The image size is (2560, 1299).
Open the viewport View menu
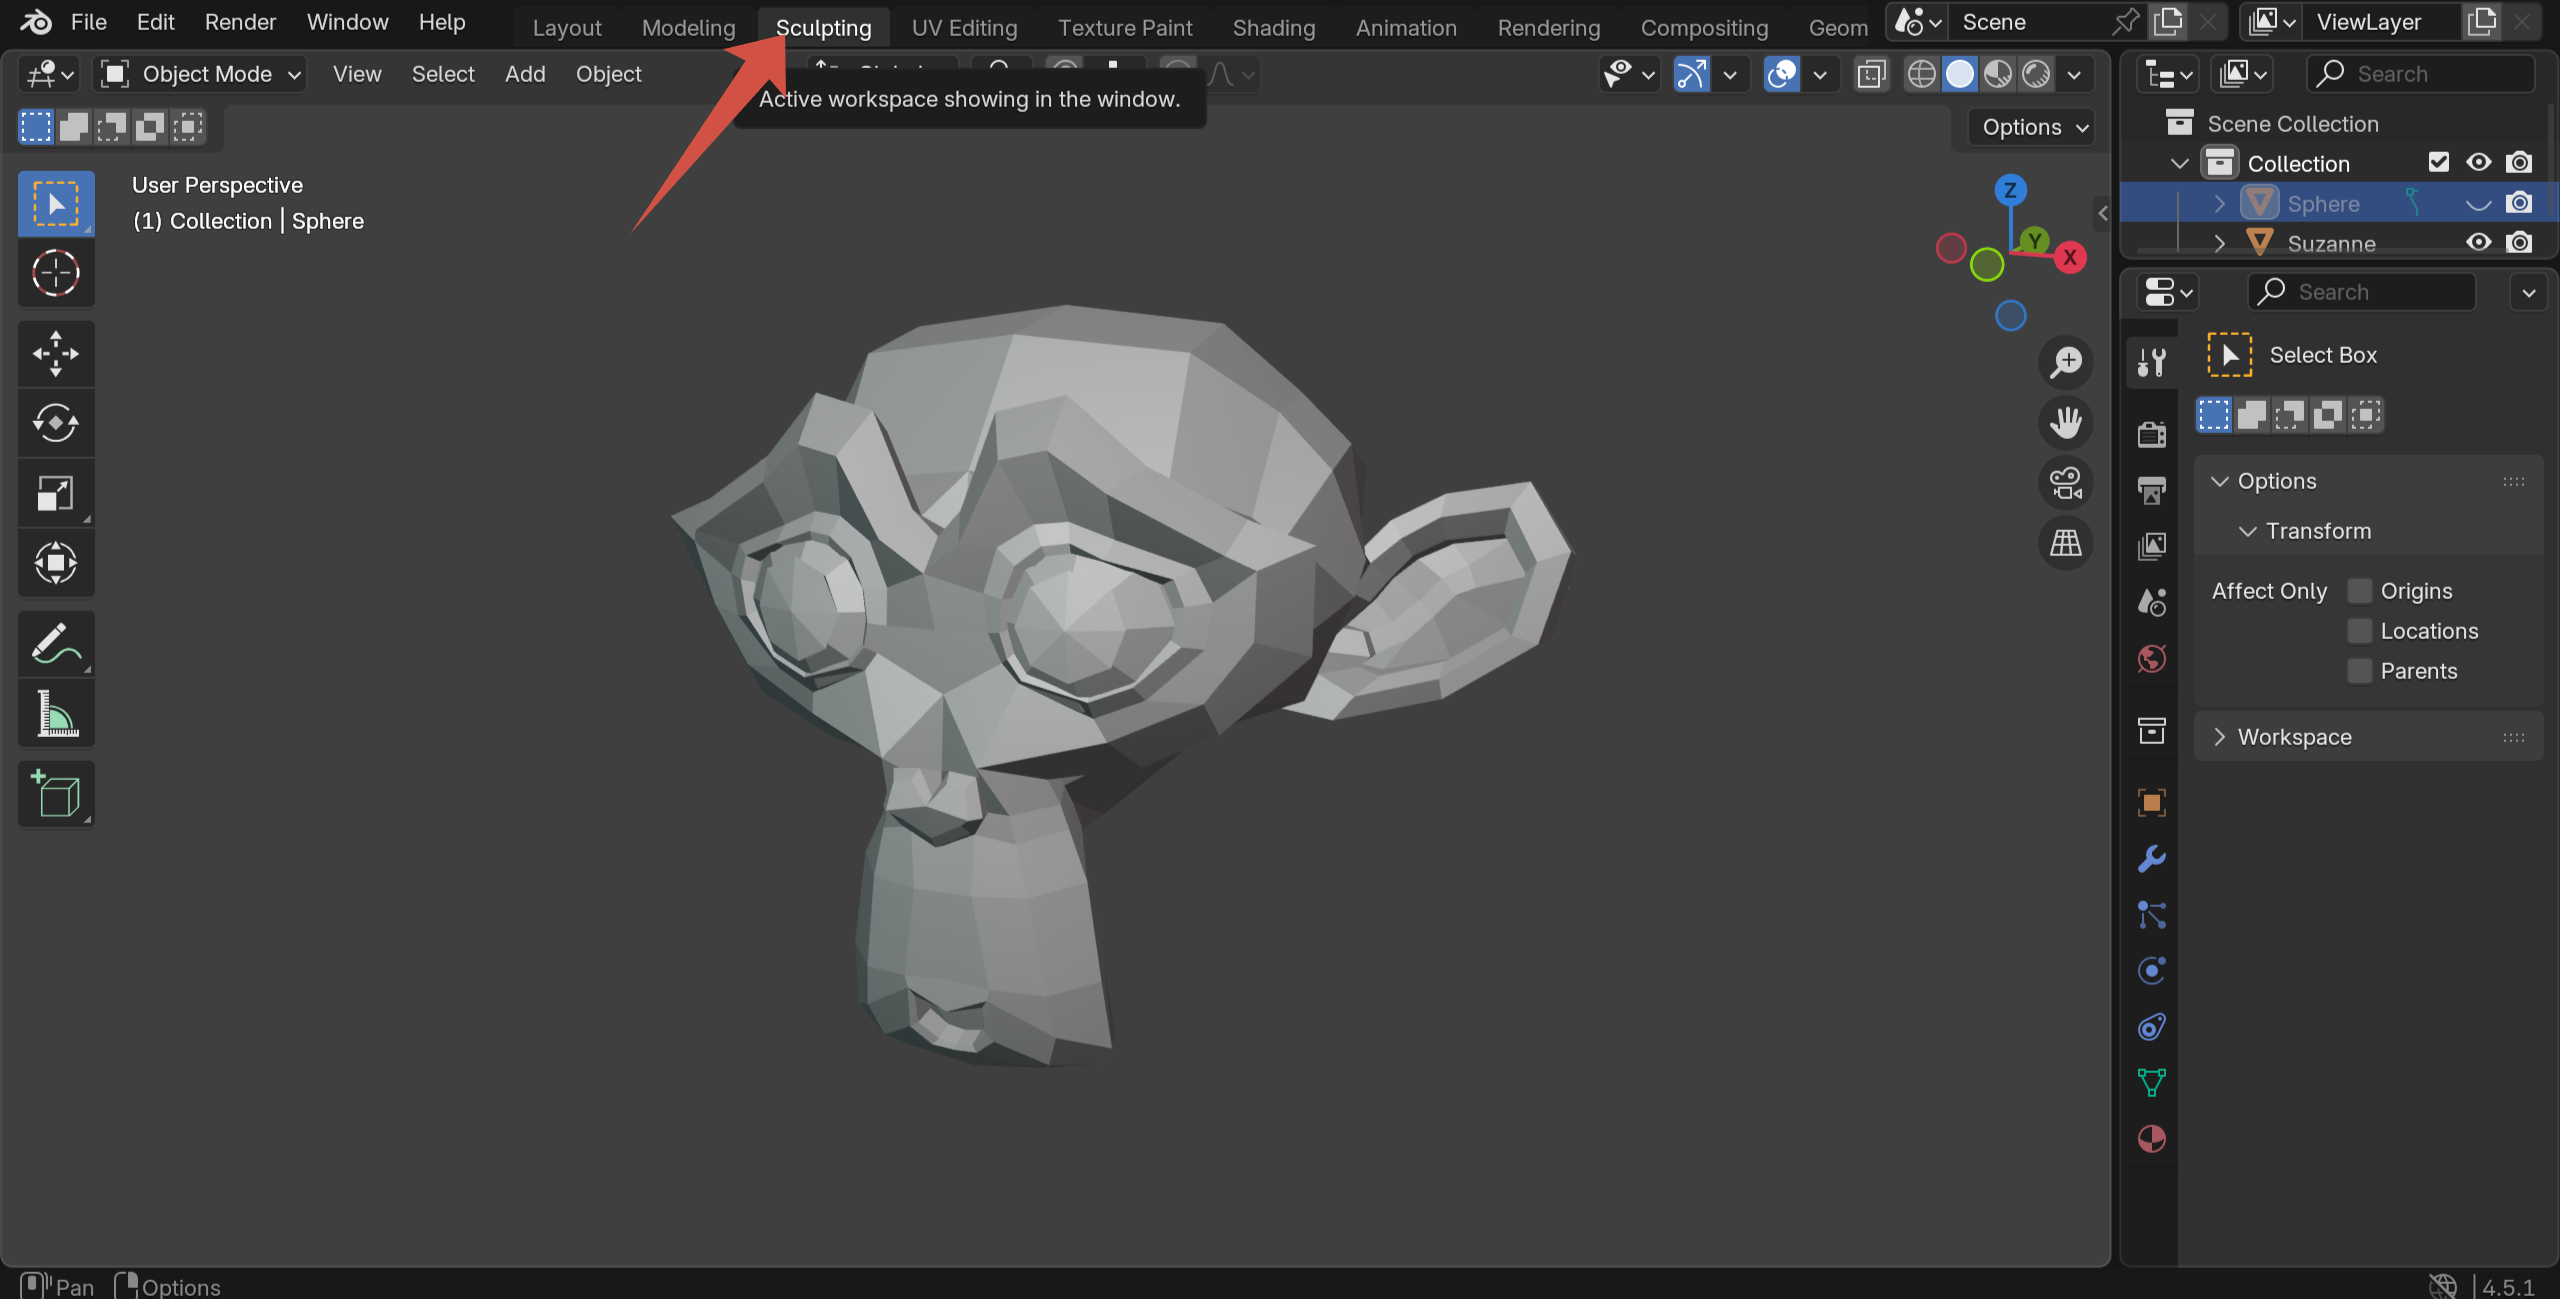pos(357,74)
